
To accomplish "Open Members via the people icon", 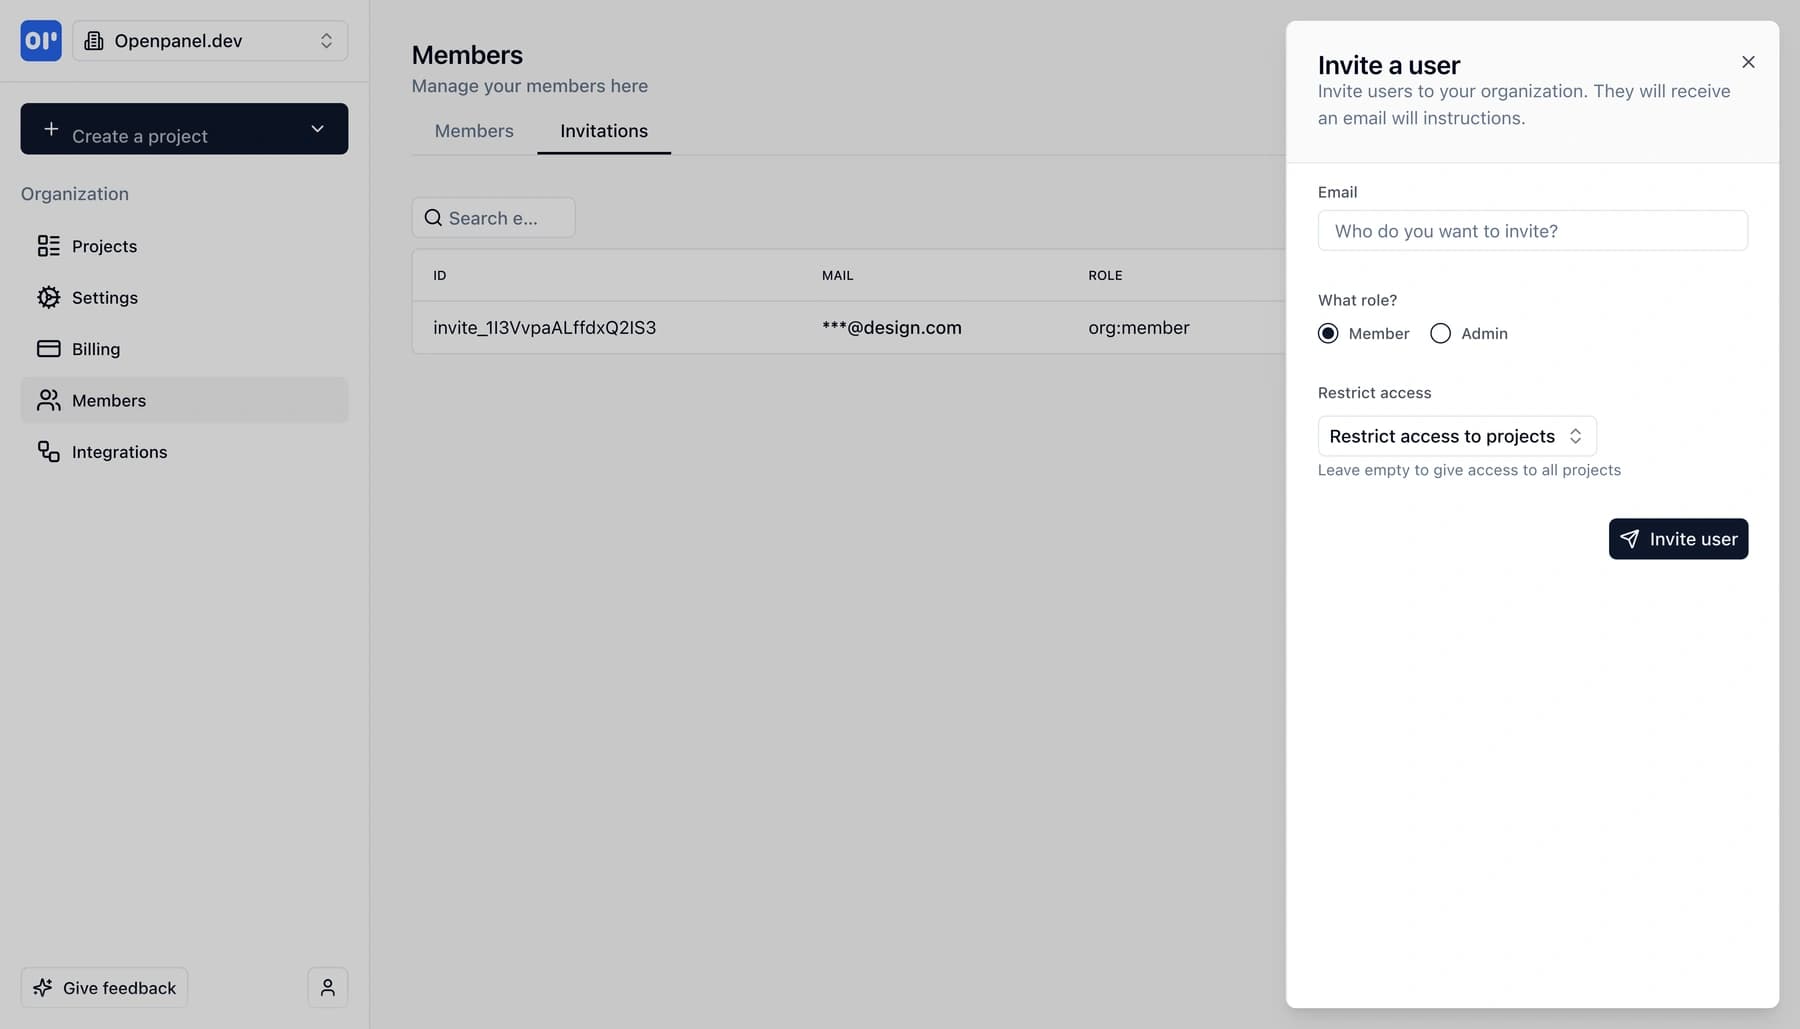I will coord(49,400).
